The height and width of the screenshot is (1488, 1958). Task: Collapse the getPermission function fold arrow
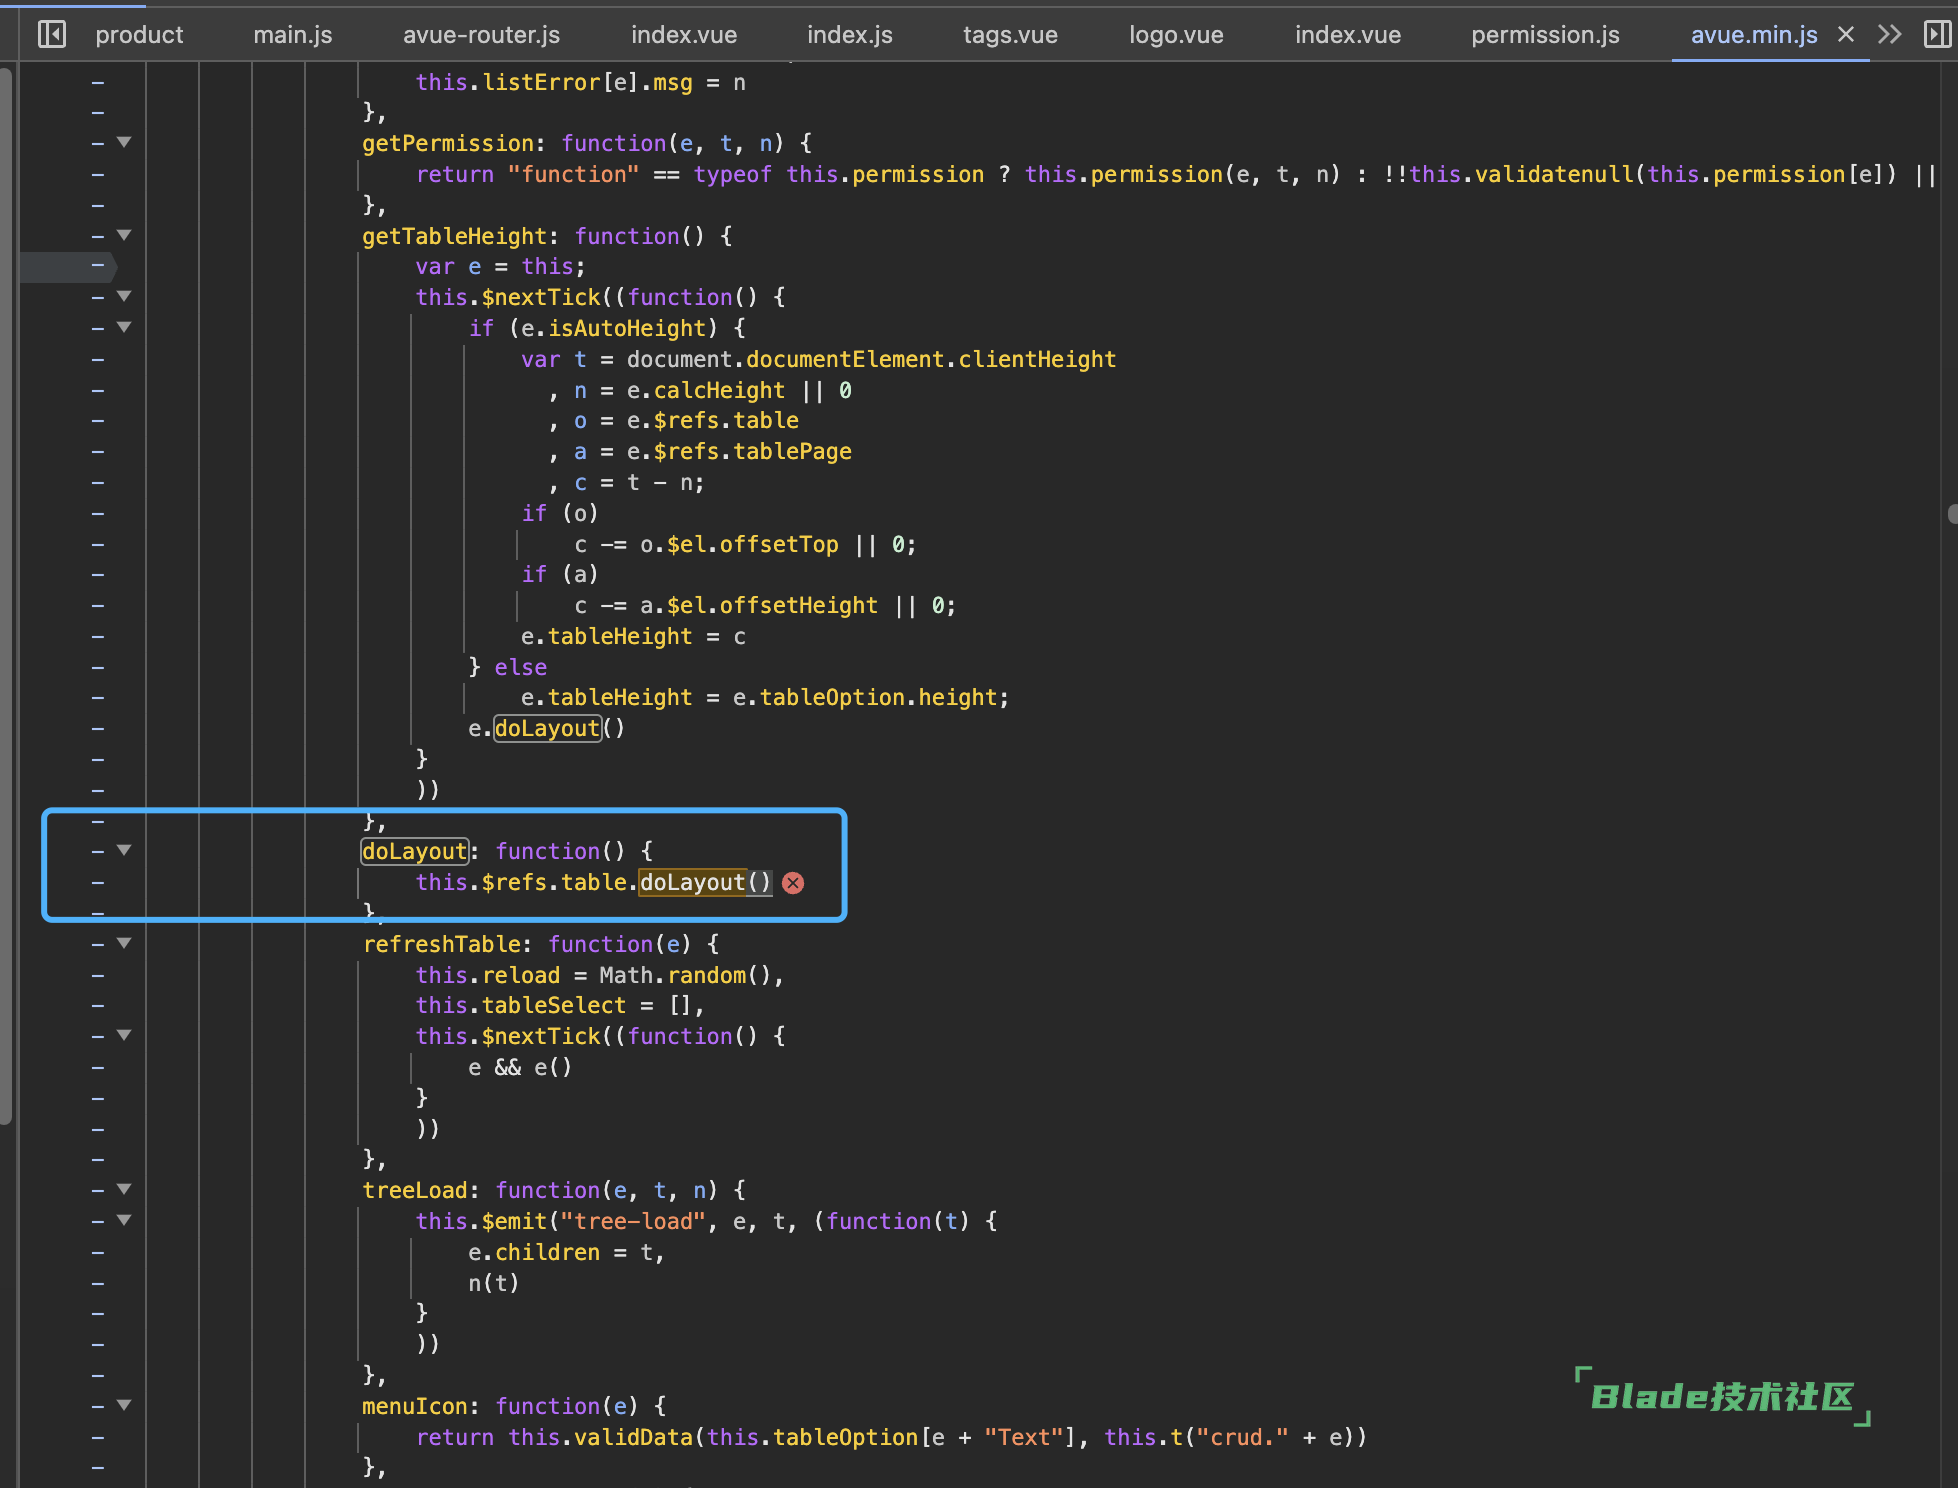pyautogui.click(x=124, y=142)
